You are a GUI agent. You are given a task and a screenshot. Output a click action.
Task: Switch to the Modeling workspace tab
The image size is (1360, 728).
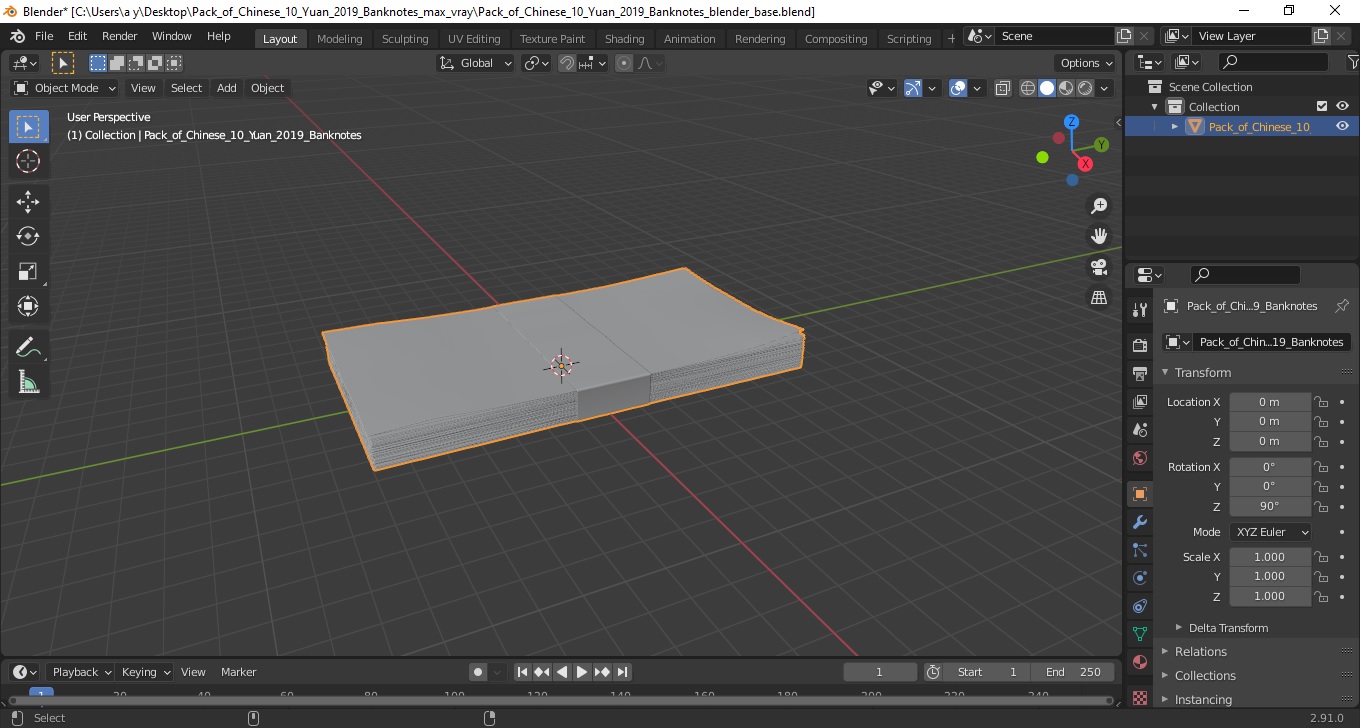[339, 38]
